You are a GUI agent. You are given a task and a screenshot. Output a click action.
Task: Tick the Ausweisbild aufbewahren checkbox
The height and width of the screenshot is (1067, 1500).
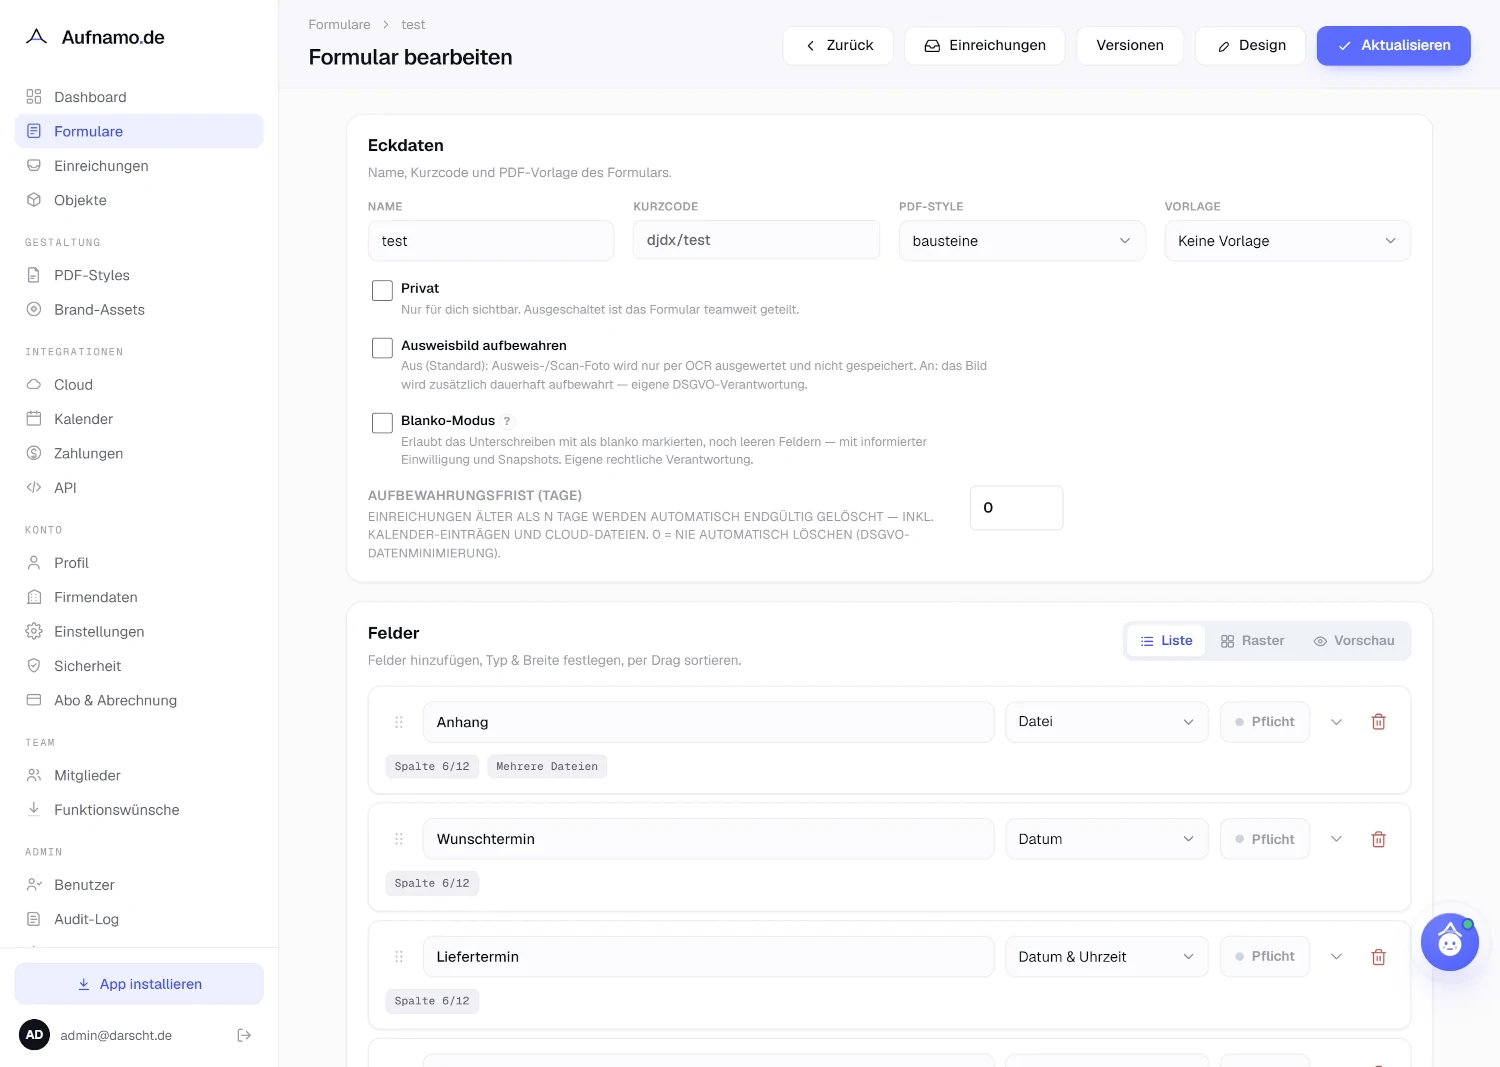click(382, 348)
